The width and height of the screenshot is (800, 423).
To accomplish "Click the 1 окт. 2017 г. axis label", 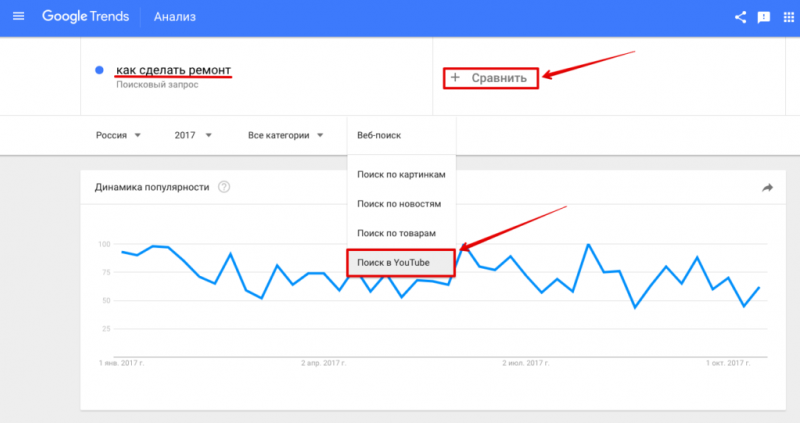I will tap(728, 363).
